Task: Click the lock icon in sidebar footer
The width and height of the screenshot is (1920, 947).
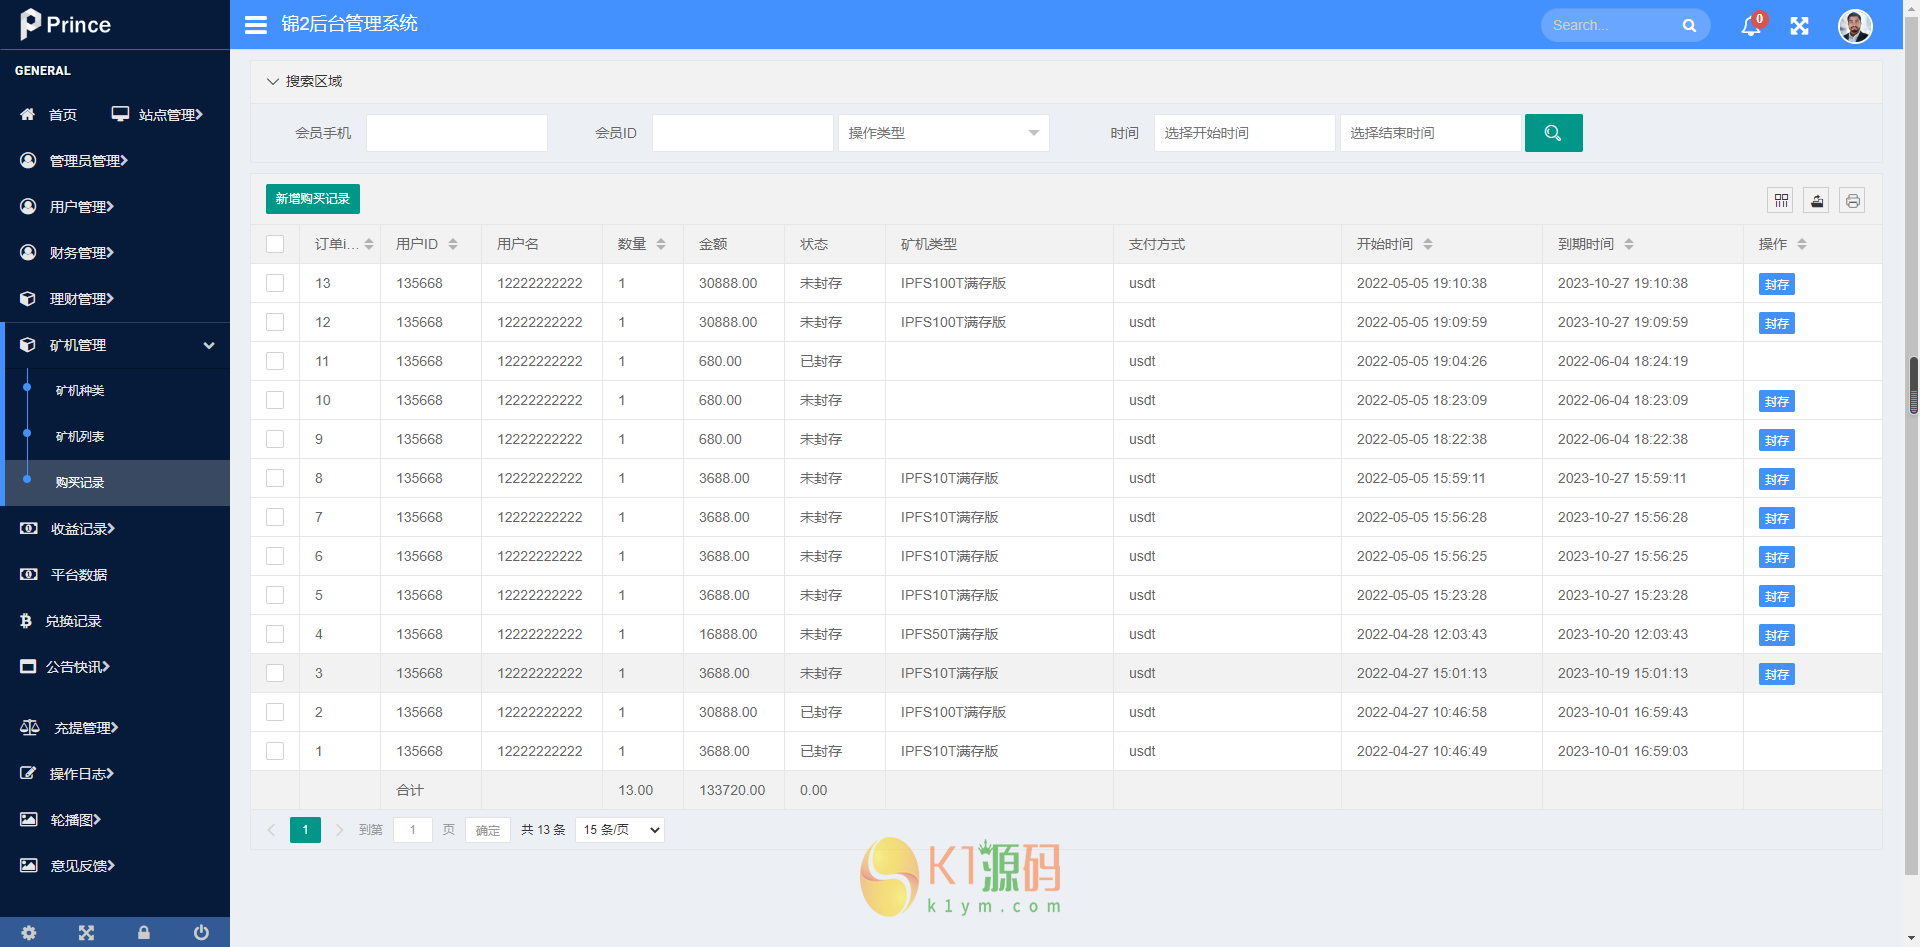Action: click(144, 932)
